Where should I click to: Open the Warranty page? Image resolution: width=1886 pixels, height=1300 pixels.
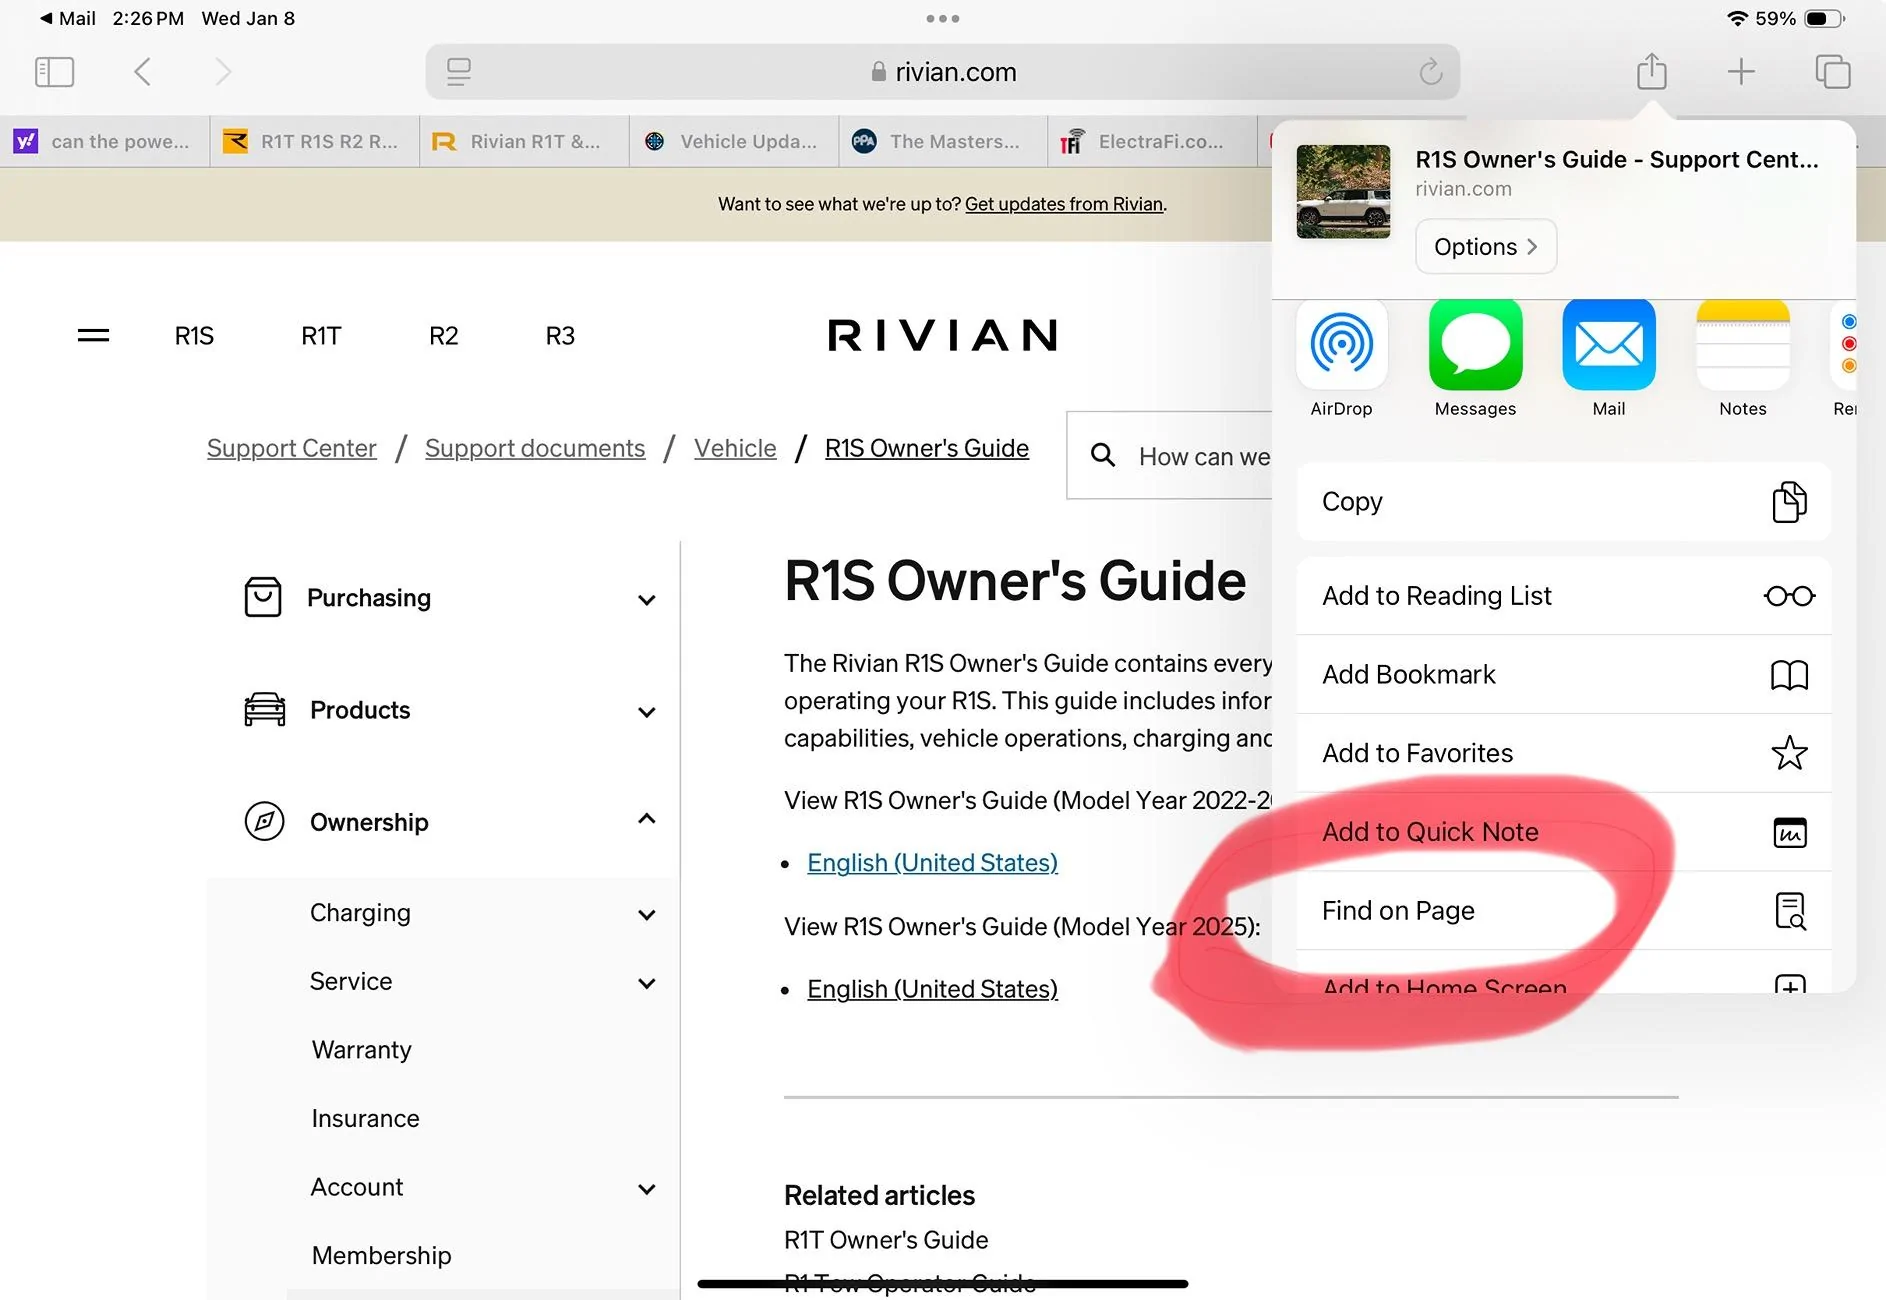click(x=361, y=1050)
